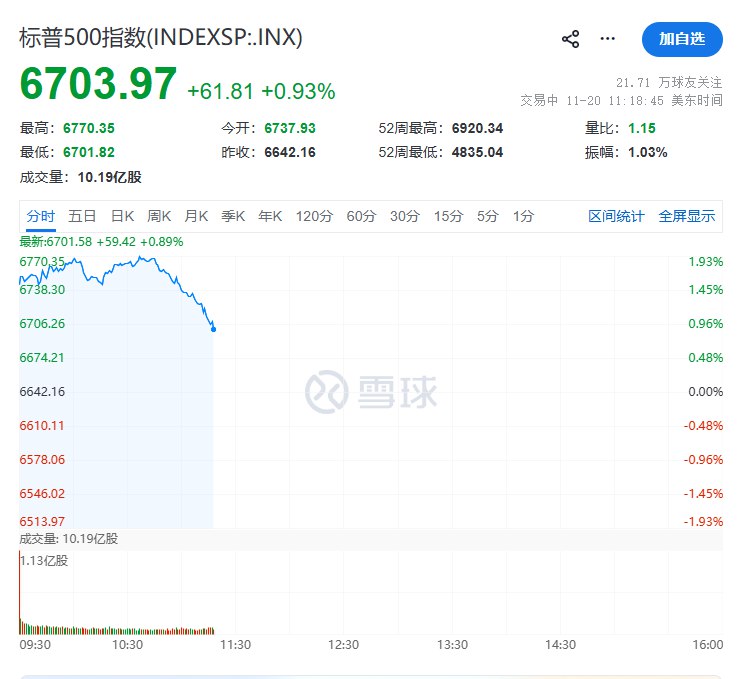Click the 昨收 value in the stats
Viewport: 741px width, 679px height.
point(290,152)
